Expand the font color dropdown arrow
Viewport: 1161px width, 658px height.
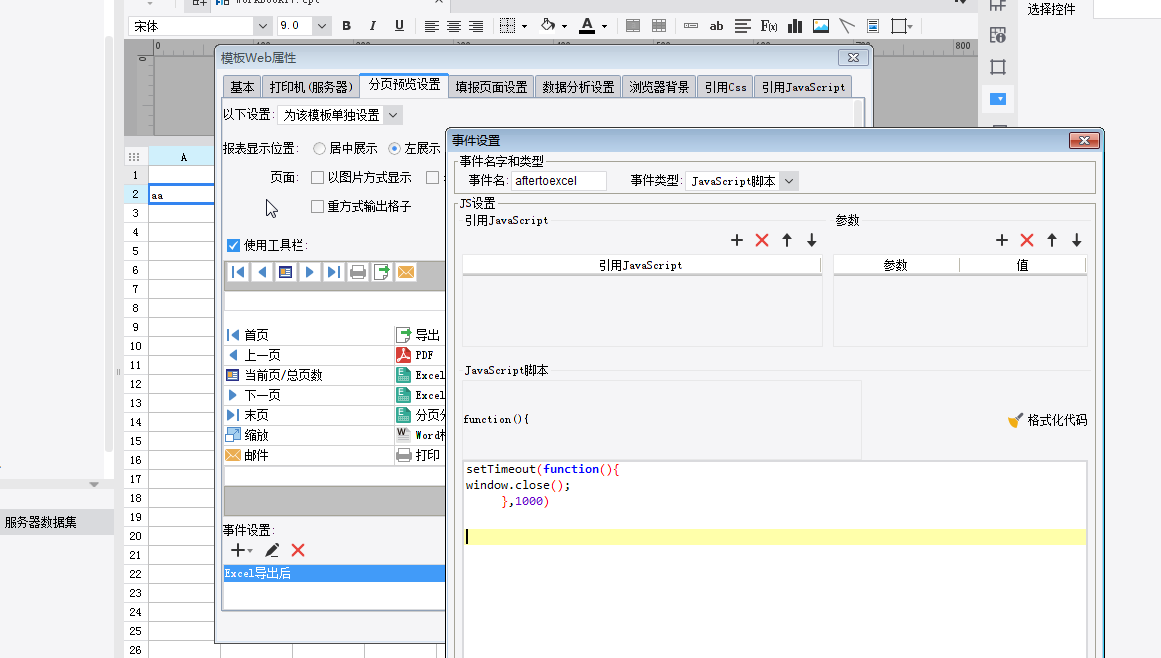604,27
